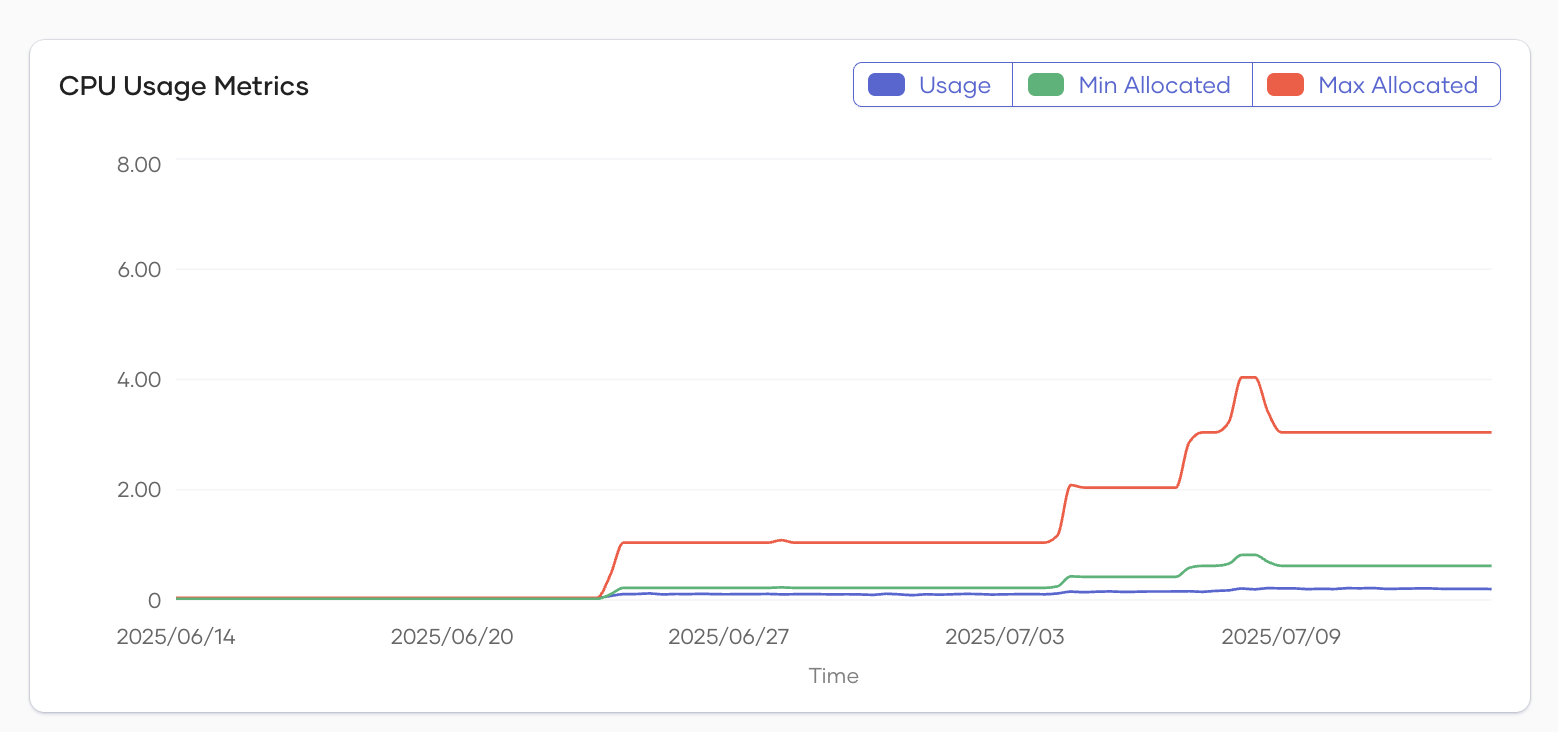1558x732 pixels.
Task: Click the 8.00 y-axis label
Action: click(x=139, y=164)
